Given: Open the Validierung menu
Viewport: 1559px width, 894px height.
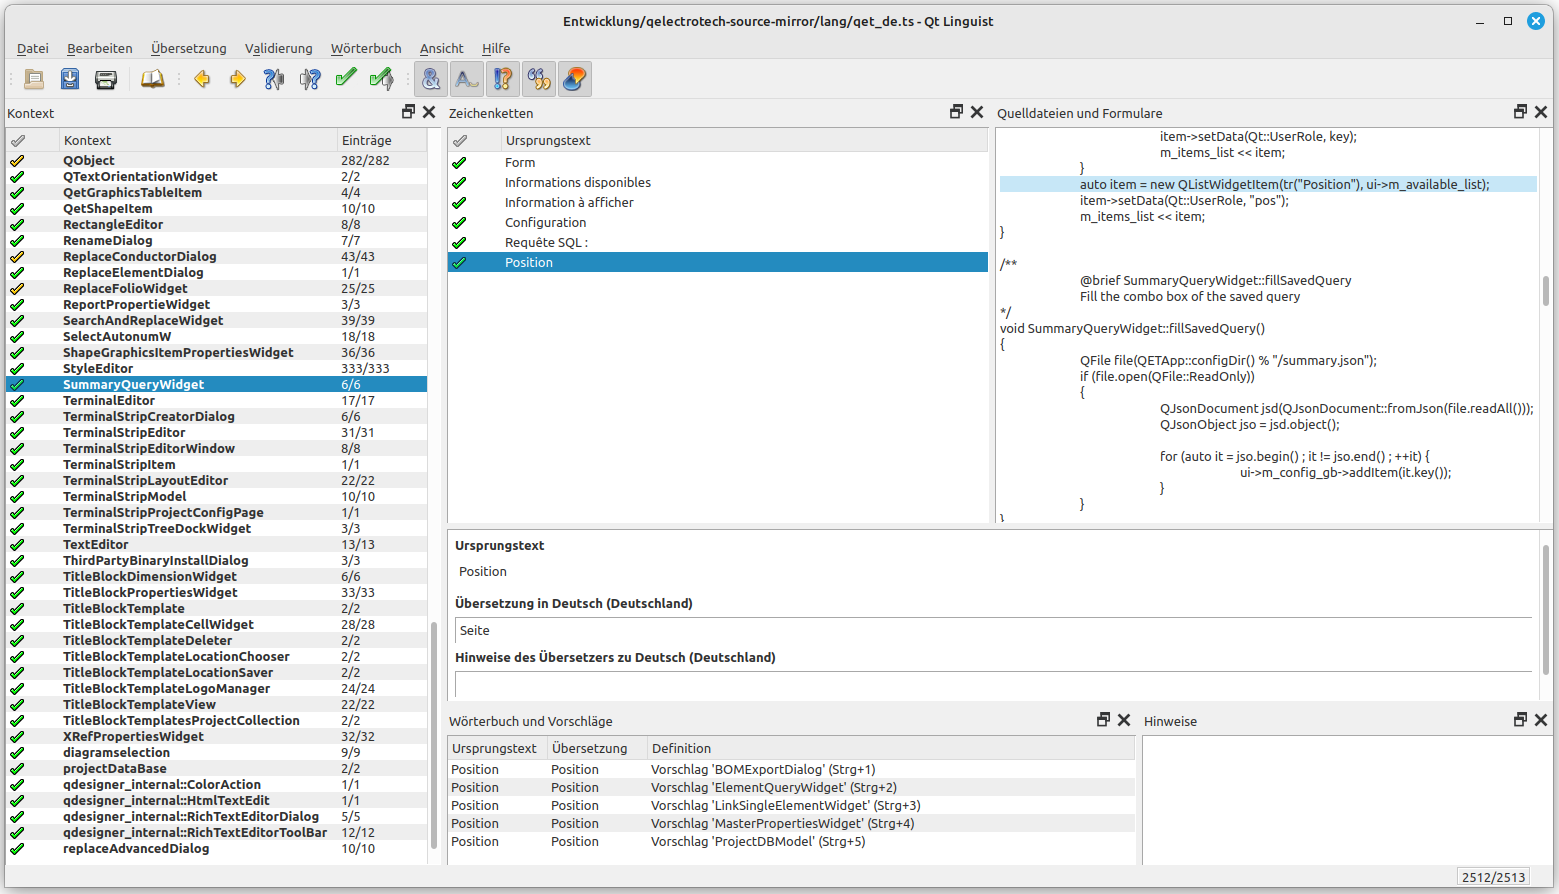Looking at the screenshot, I should point(278,48).
